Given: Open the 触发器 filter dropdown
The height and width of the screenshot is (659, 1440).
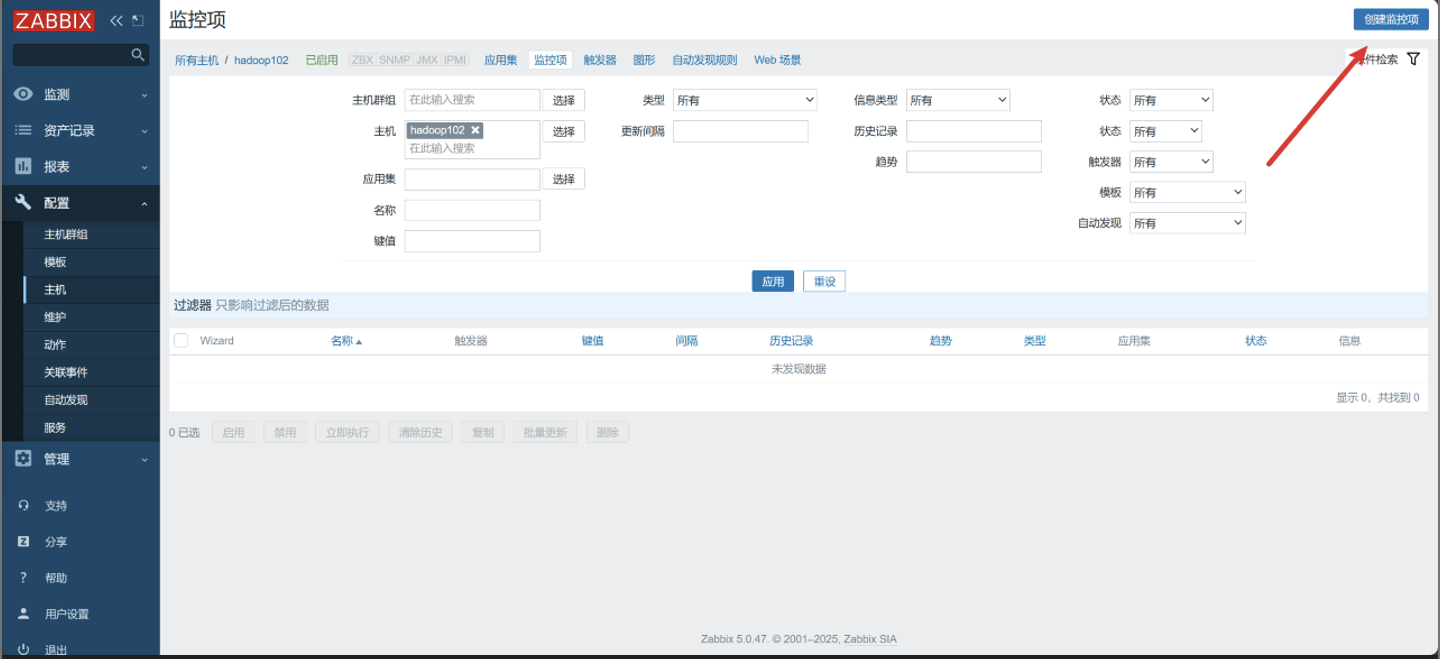Looking at the screenshot, I should tap(1171, 162).
